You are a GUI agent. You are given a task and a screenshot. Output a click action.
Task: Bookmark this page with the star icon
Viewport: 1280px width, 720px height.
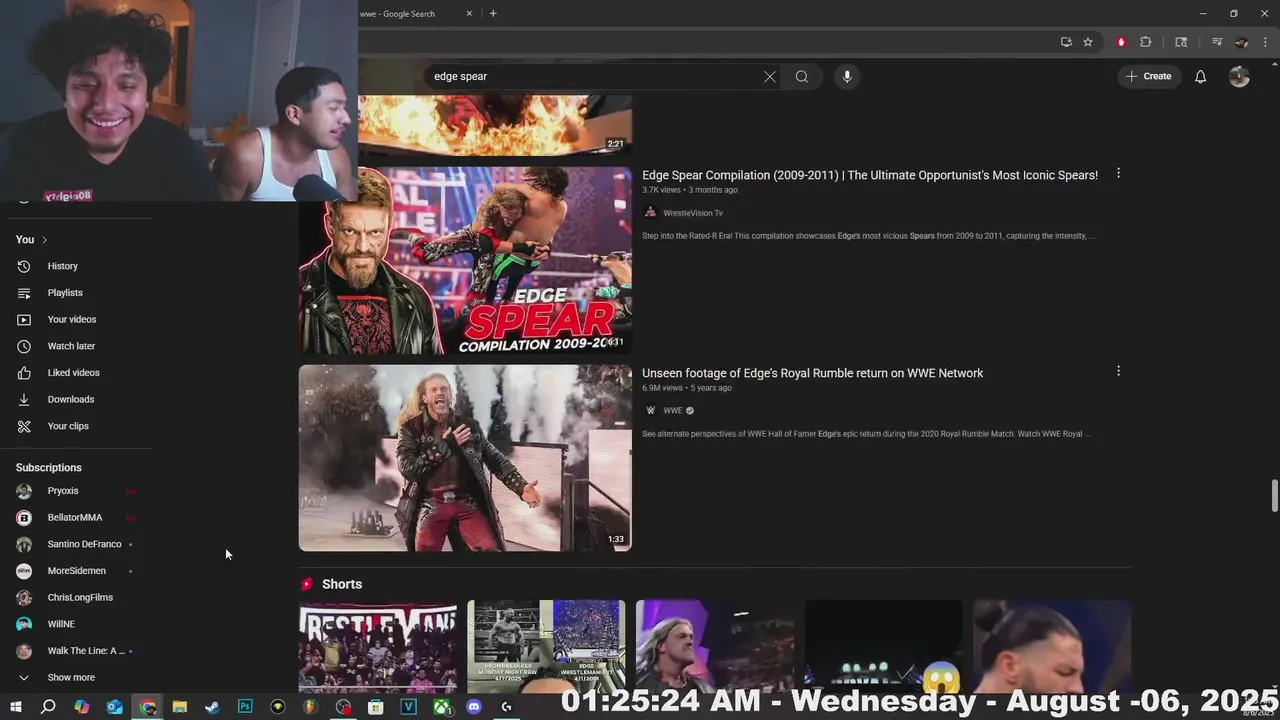1088,42
